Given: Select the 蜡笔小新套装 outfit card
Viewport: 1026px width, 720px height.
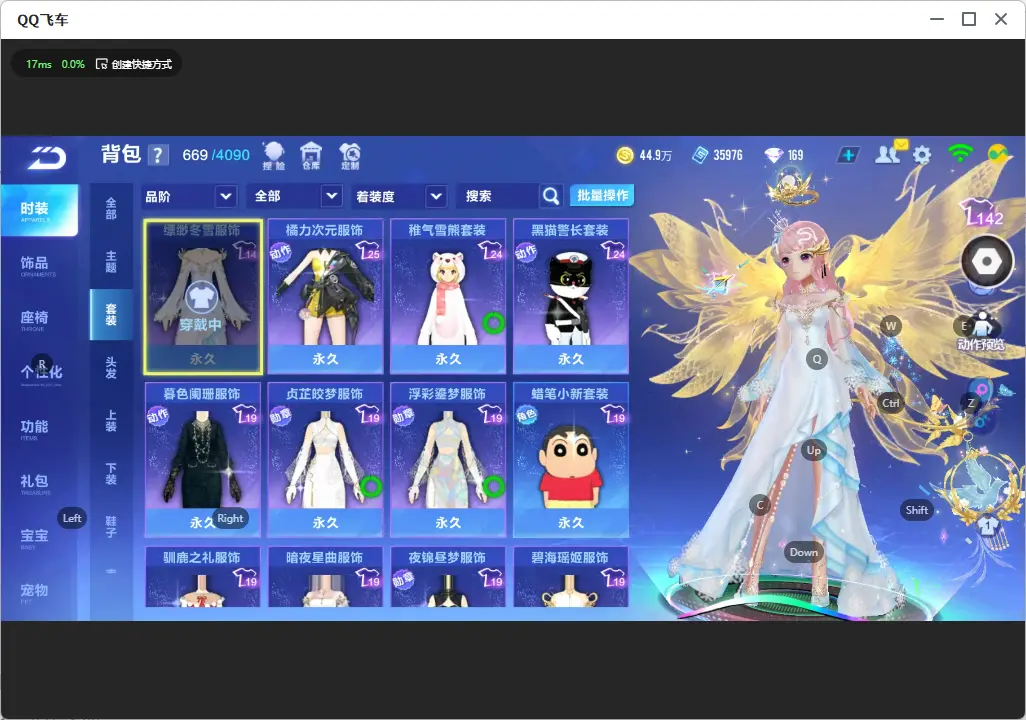Looking at the screenshot, I should [571, 460].
